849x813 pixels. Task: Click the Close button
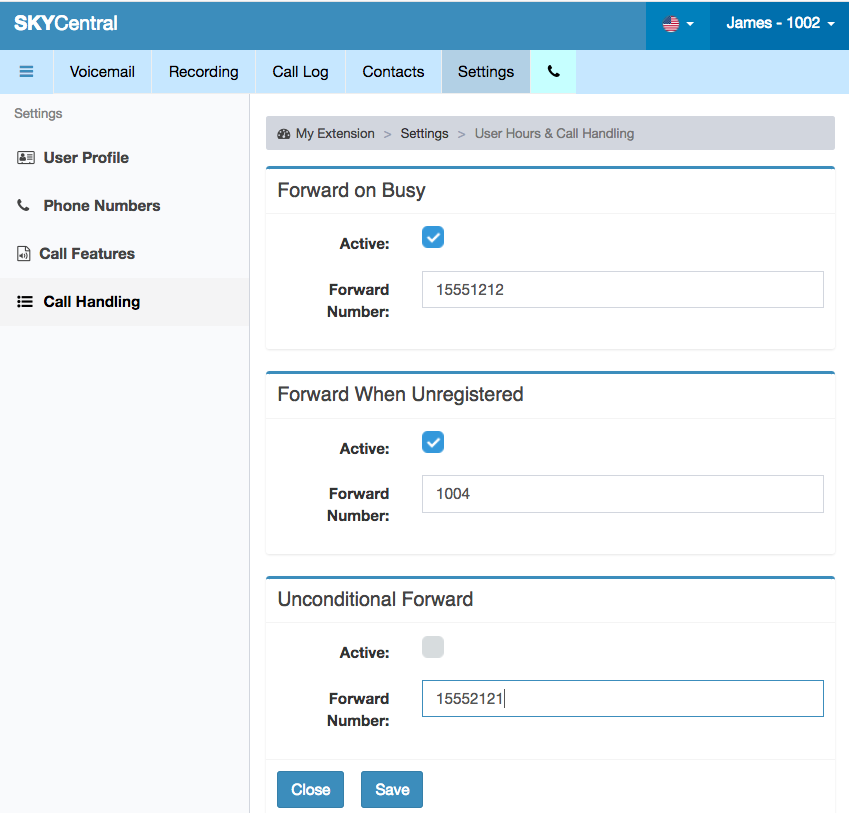tap(310, 789)
